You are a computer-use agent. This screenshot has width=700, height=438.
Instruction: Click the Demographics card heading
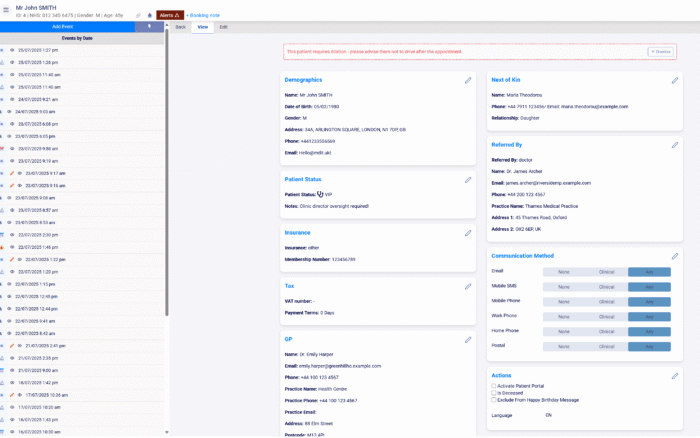[x=303, y=80]
